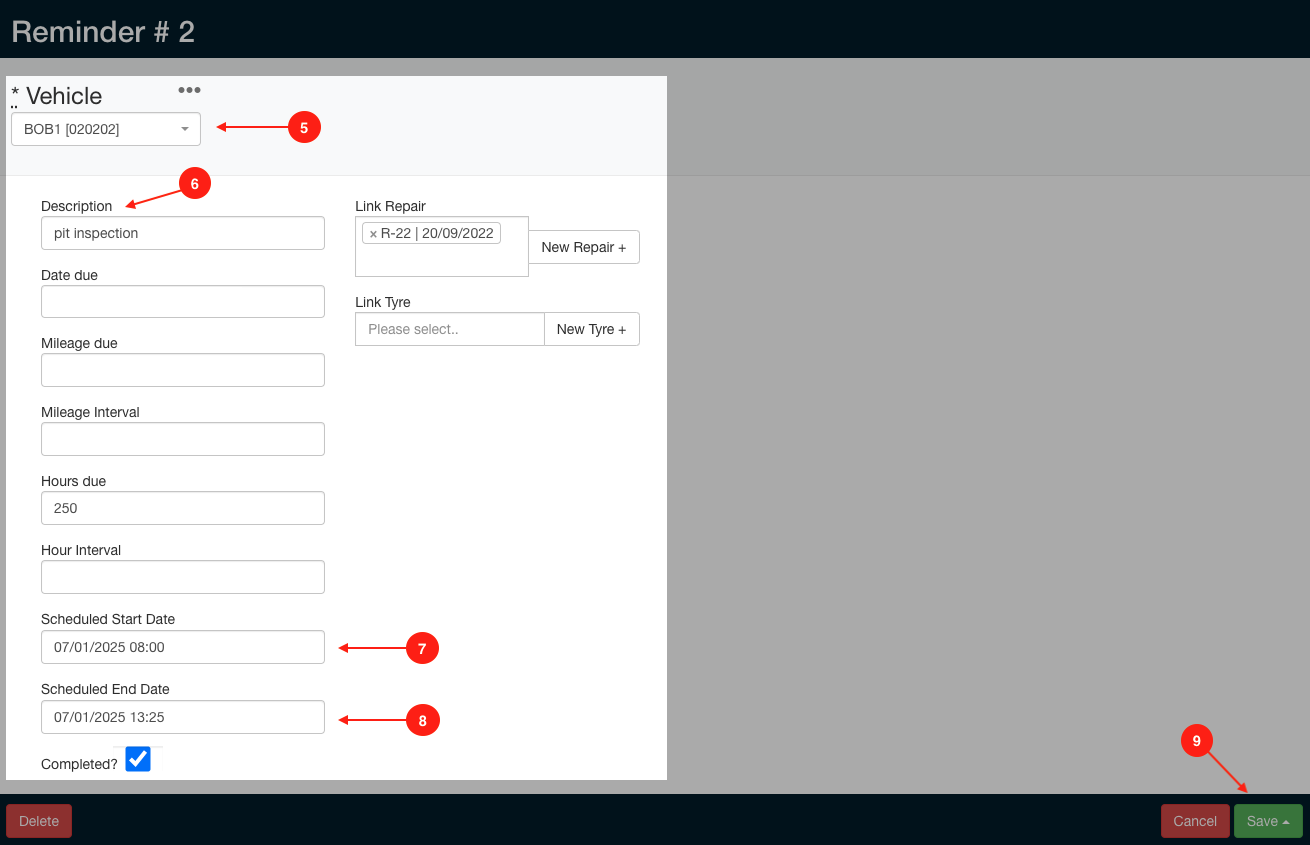Click the Hour Interval input box
1310x845 pixels.
point(183,577)
